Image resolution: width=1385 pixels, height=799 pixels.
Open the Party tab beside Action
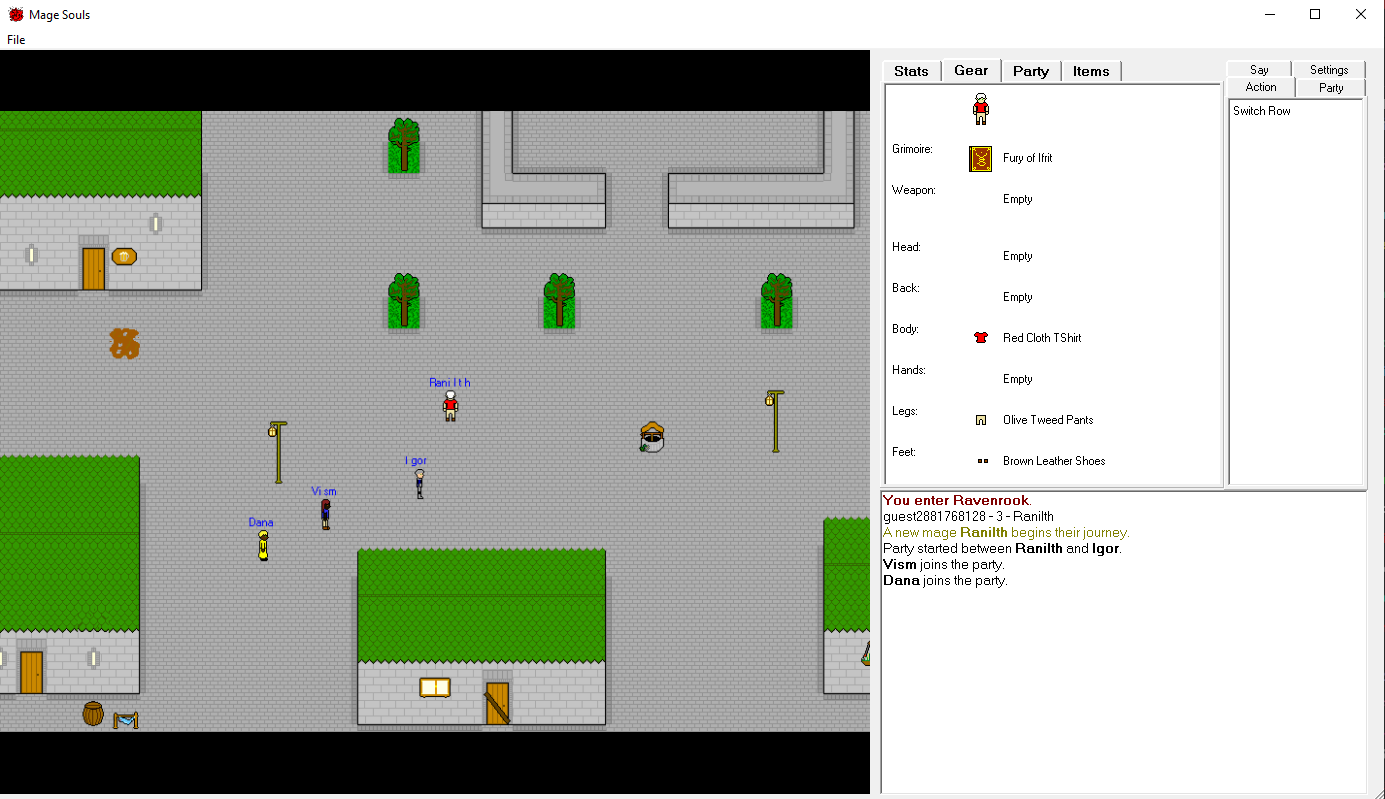pos(1331,88)
